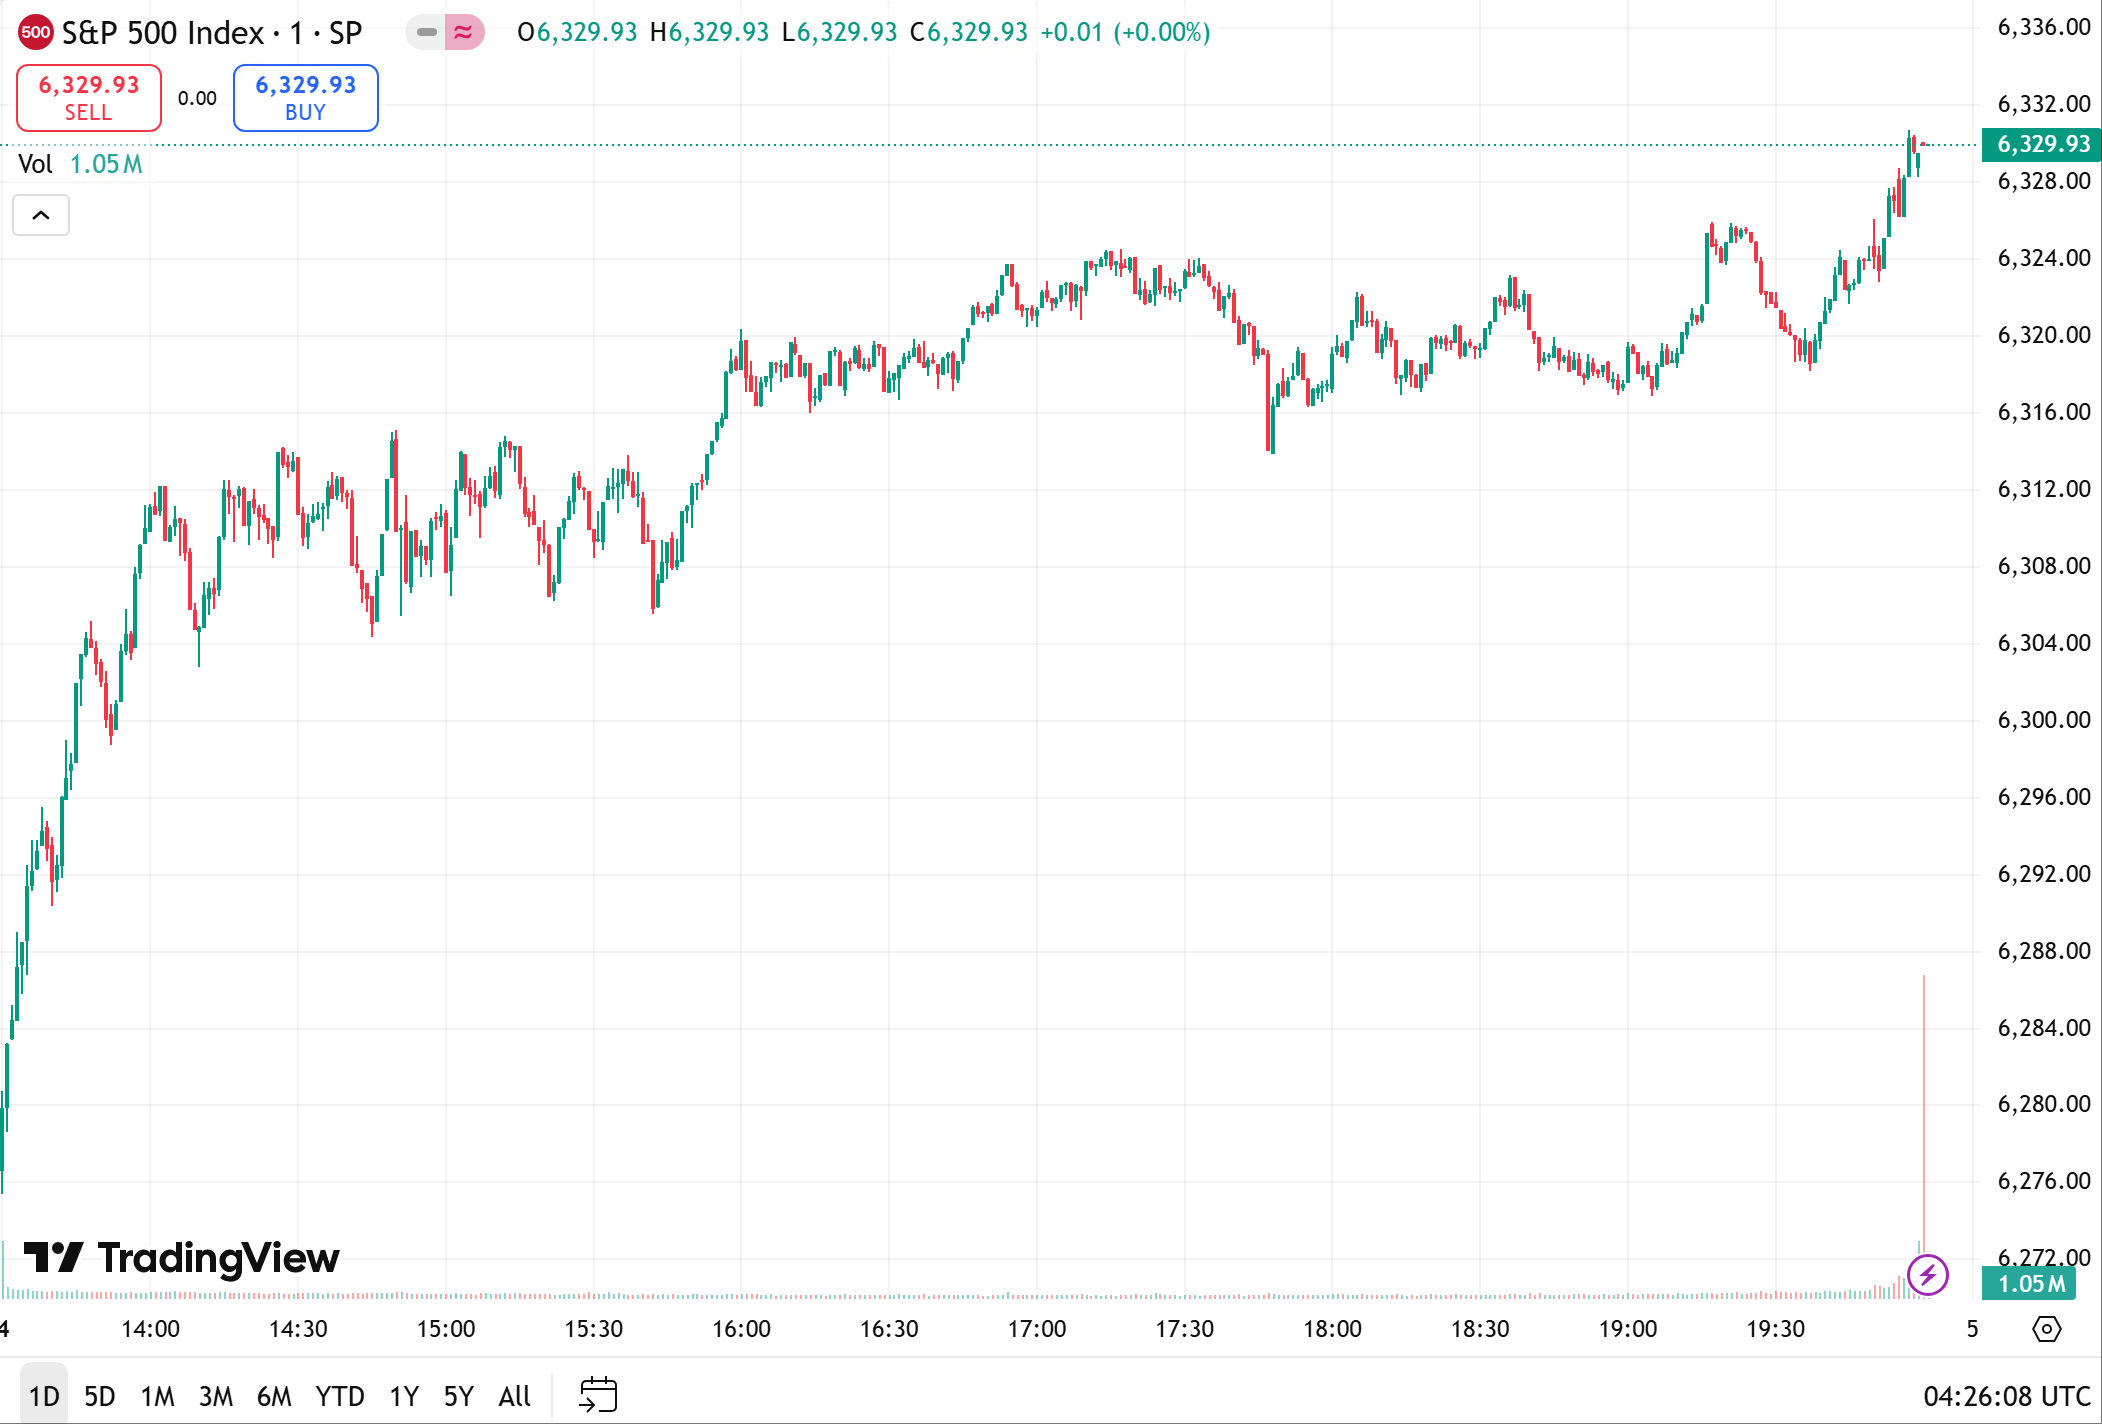Open chart settings hexagon gear icon
Screen dimensions: 2102x1424
[2047, 1329]
